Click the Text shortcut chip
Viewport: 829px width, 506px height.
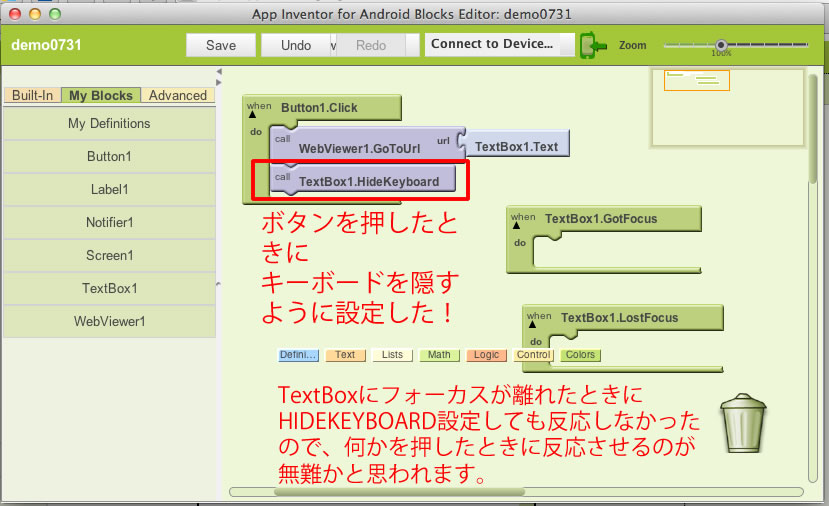(x=345, y=355)
